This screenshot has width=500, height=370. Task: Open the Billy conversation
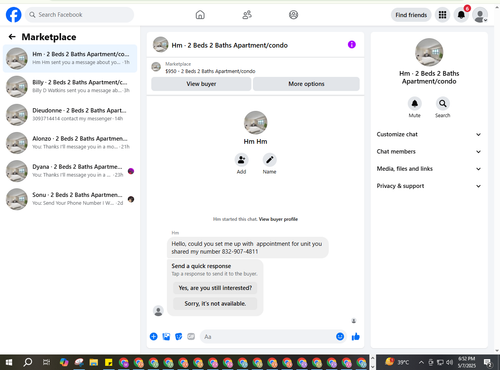70,86
